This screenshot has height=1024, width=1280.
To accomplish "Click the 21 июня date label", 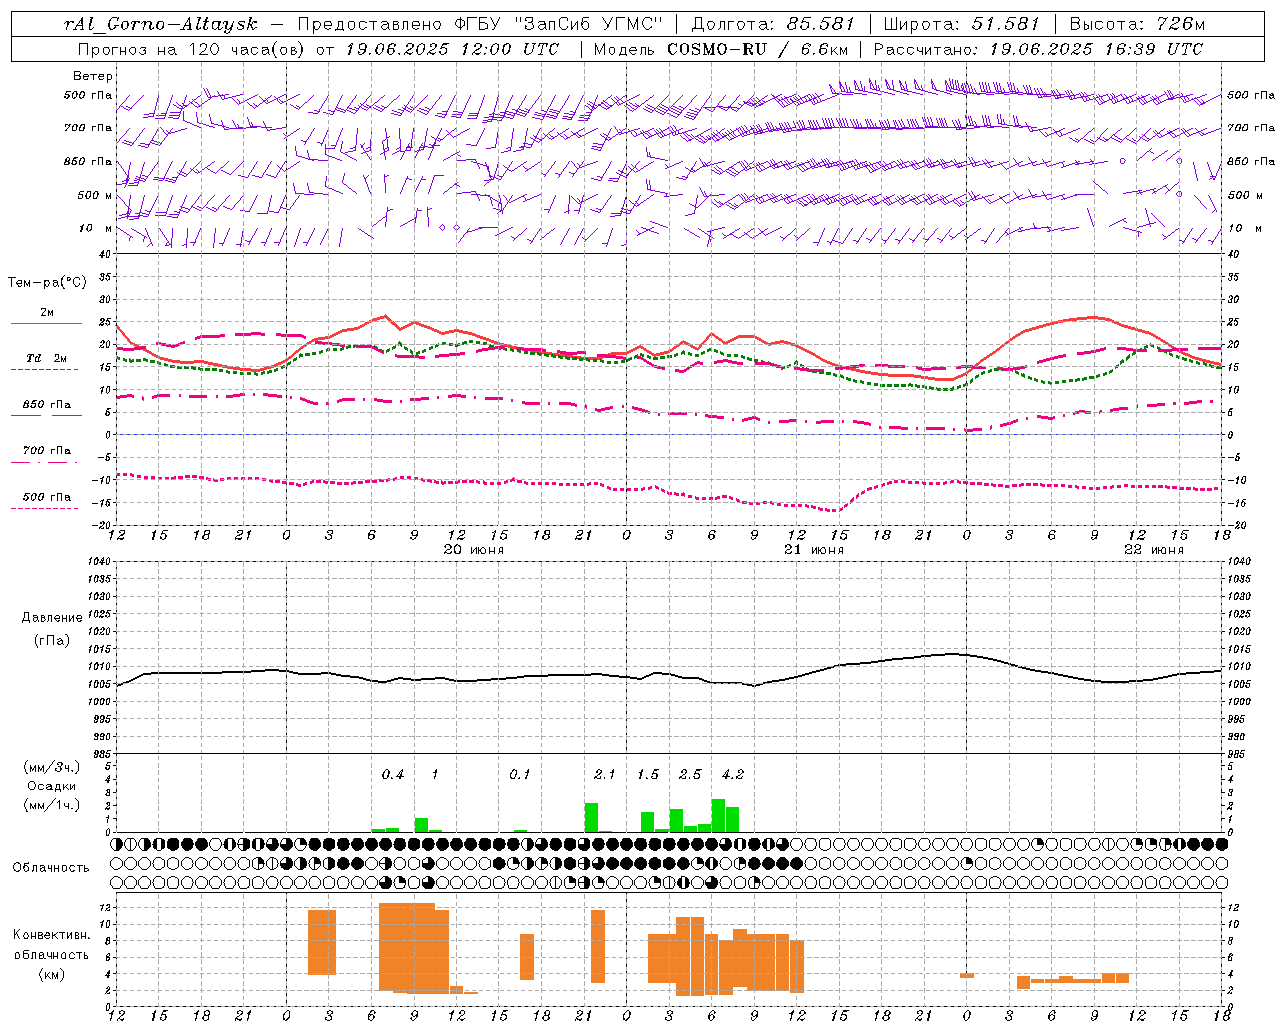I will pos(814,550).
